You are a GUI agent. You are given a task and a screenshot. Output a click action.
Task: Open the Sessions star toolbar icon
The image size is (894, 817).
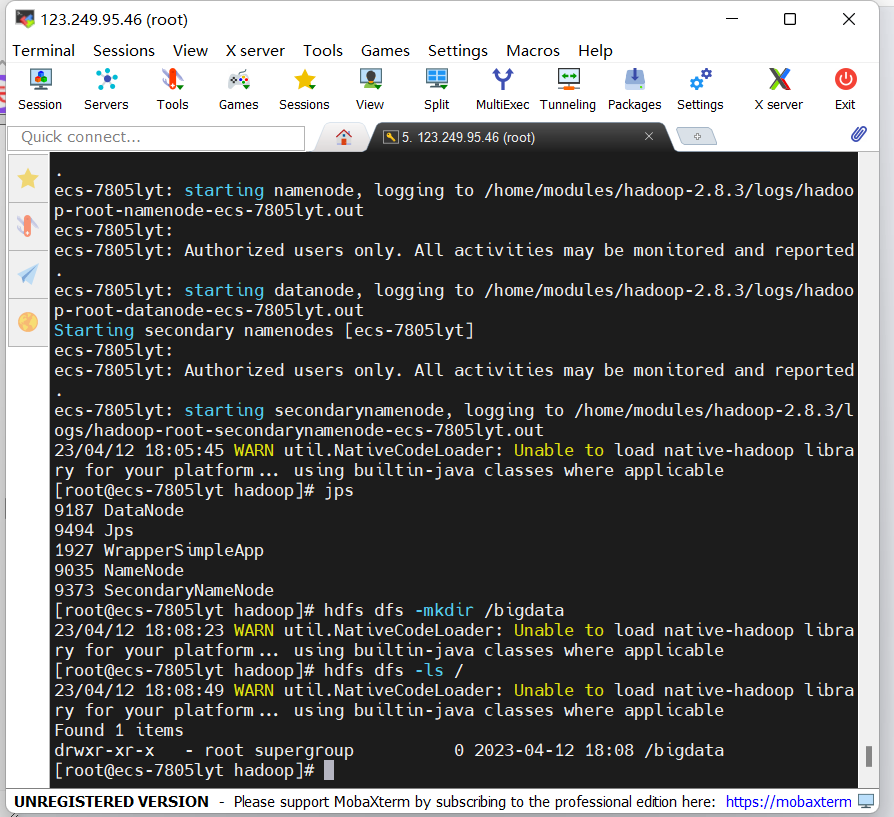pos(304,89)
